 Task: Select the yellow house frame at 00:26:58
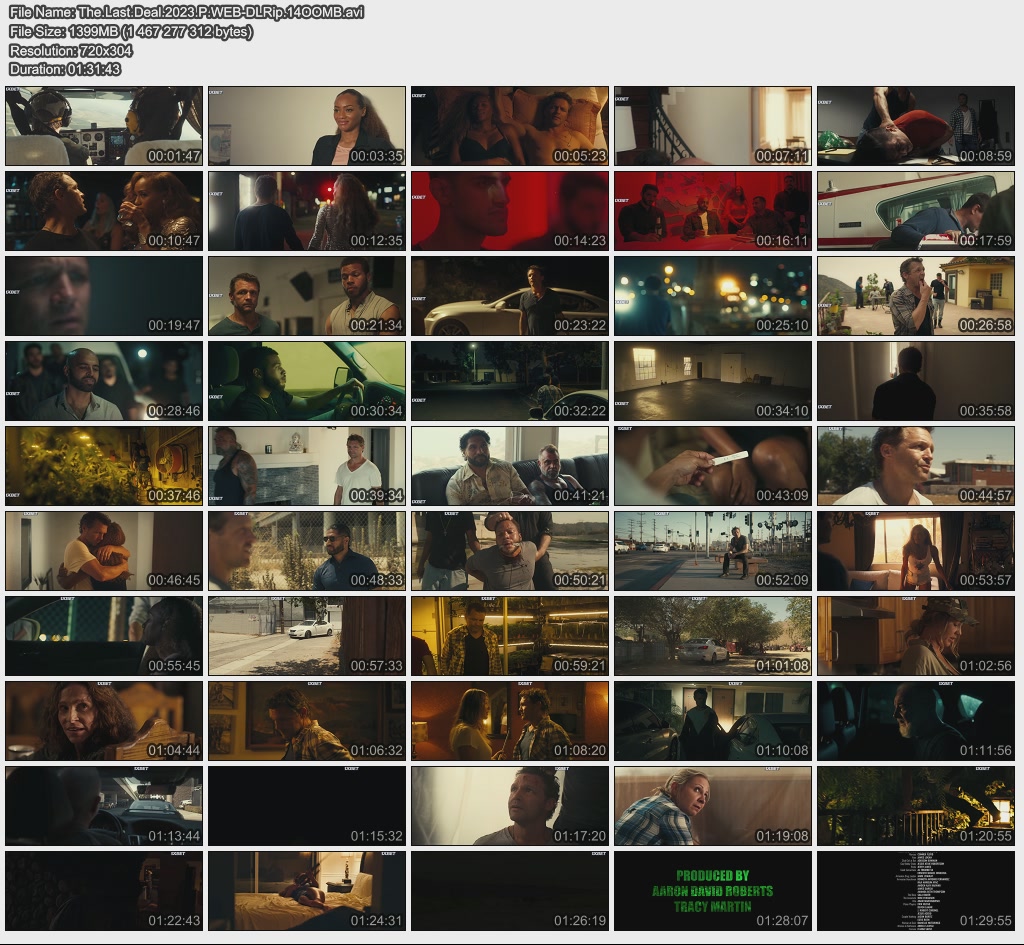click(916, 296)
